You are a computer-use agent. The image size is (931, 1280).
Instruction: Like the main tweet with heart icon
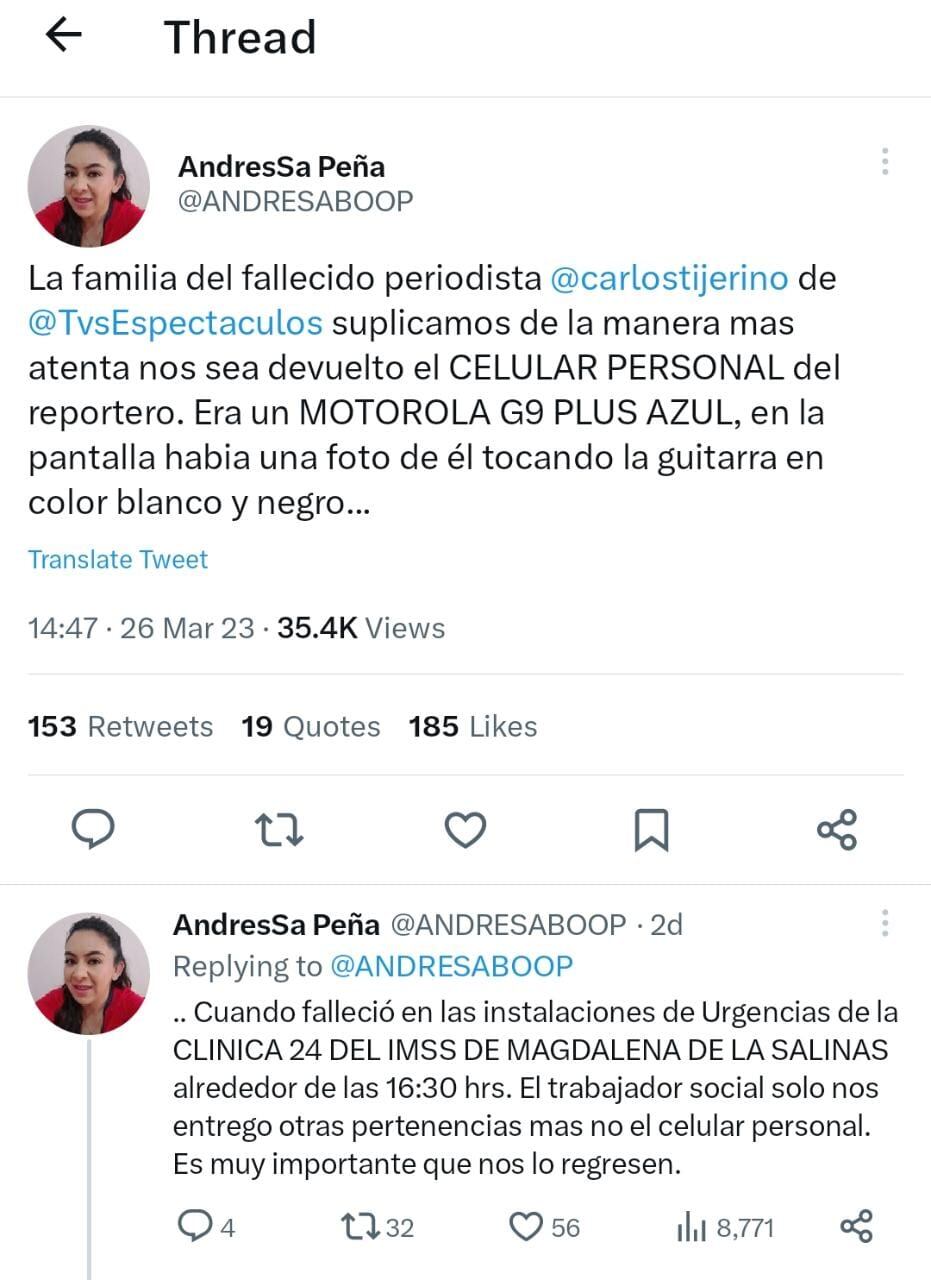(465, 830)
